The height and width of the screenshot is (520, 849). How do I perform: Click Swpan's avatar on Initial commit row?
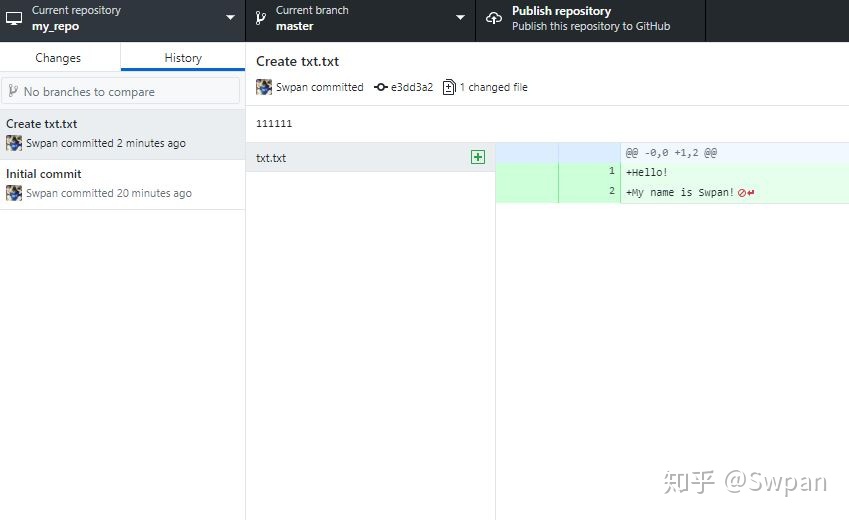tap(14, 193)
